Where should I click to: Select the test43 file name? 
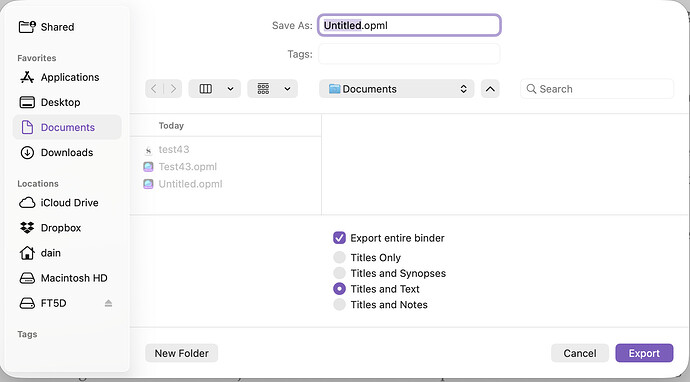[174, 150]
